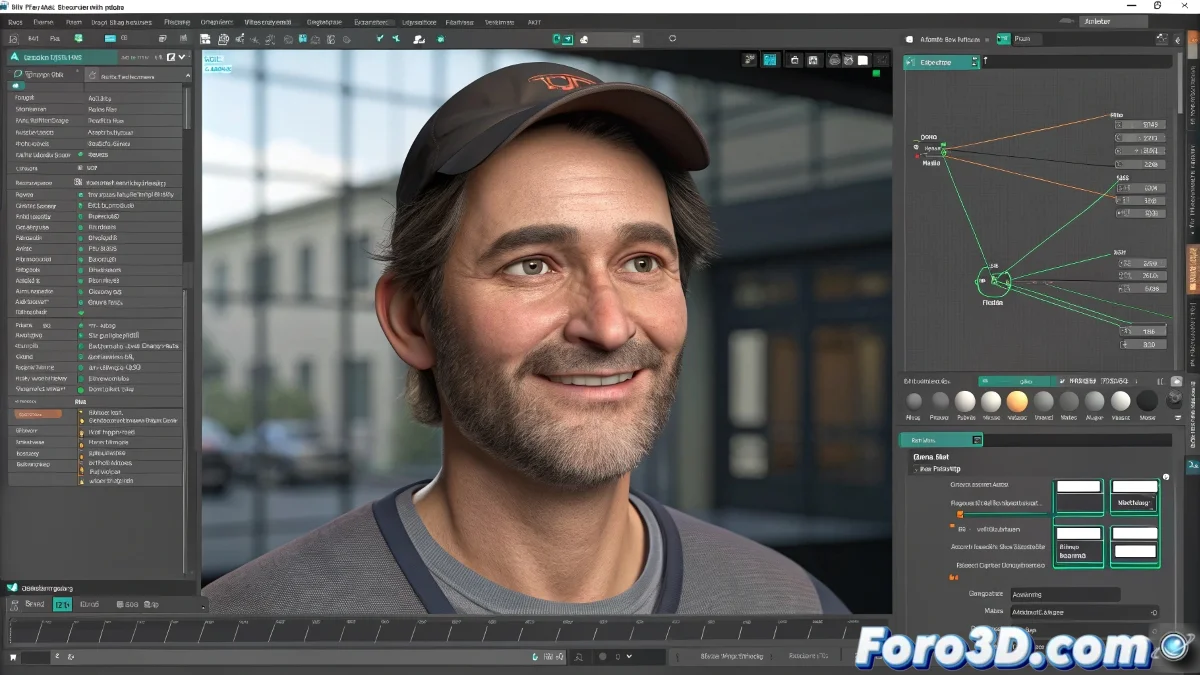The image size is (1200, 675).
Task: Click the white flag icon in the bottom bar
Action: pyautogui.click(x=13, y=657)
